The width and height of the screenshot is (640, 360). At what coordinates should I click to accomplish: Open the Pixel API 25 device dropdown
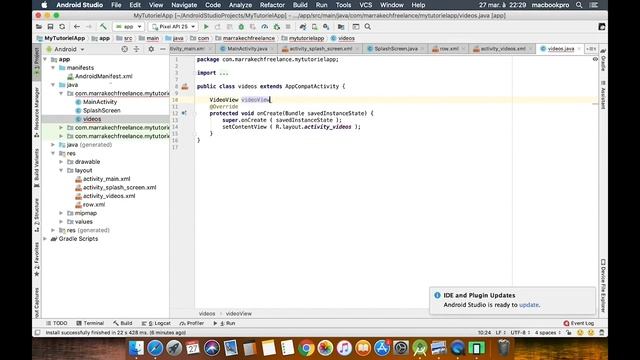173,27
